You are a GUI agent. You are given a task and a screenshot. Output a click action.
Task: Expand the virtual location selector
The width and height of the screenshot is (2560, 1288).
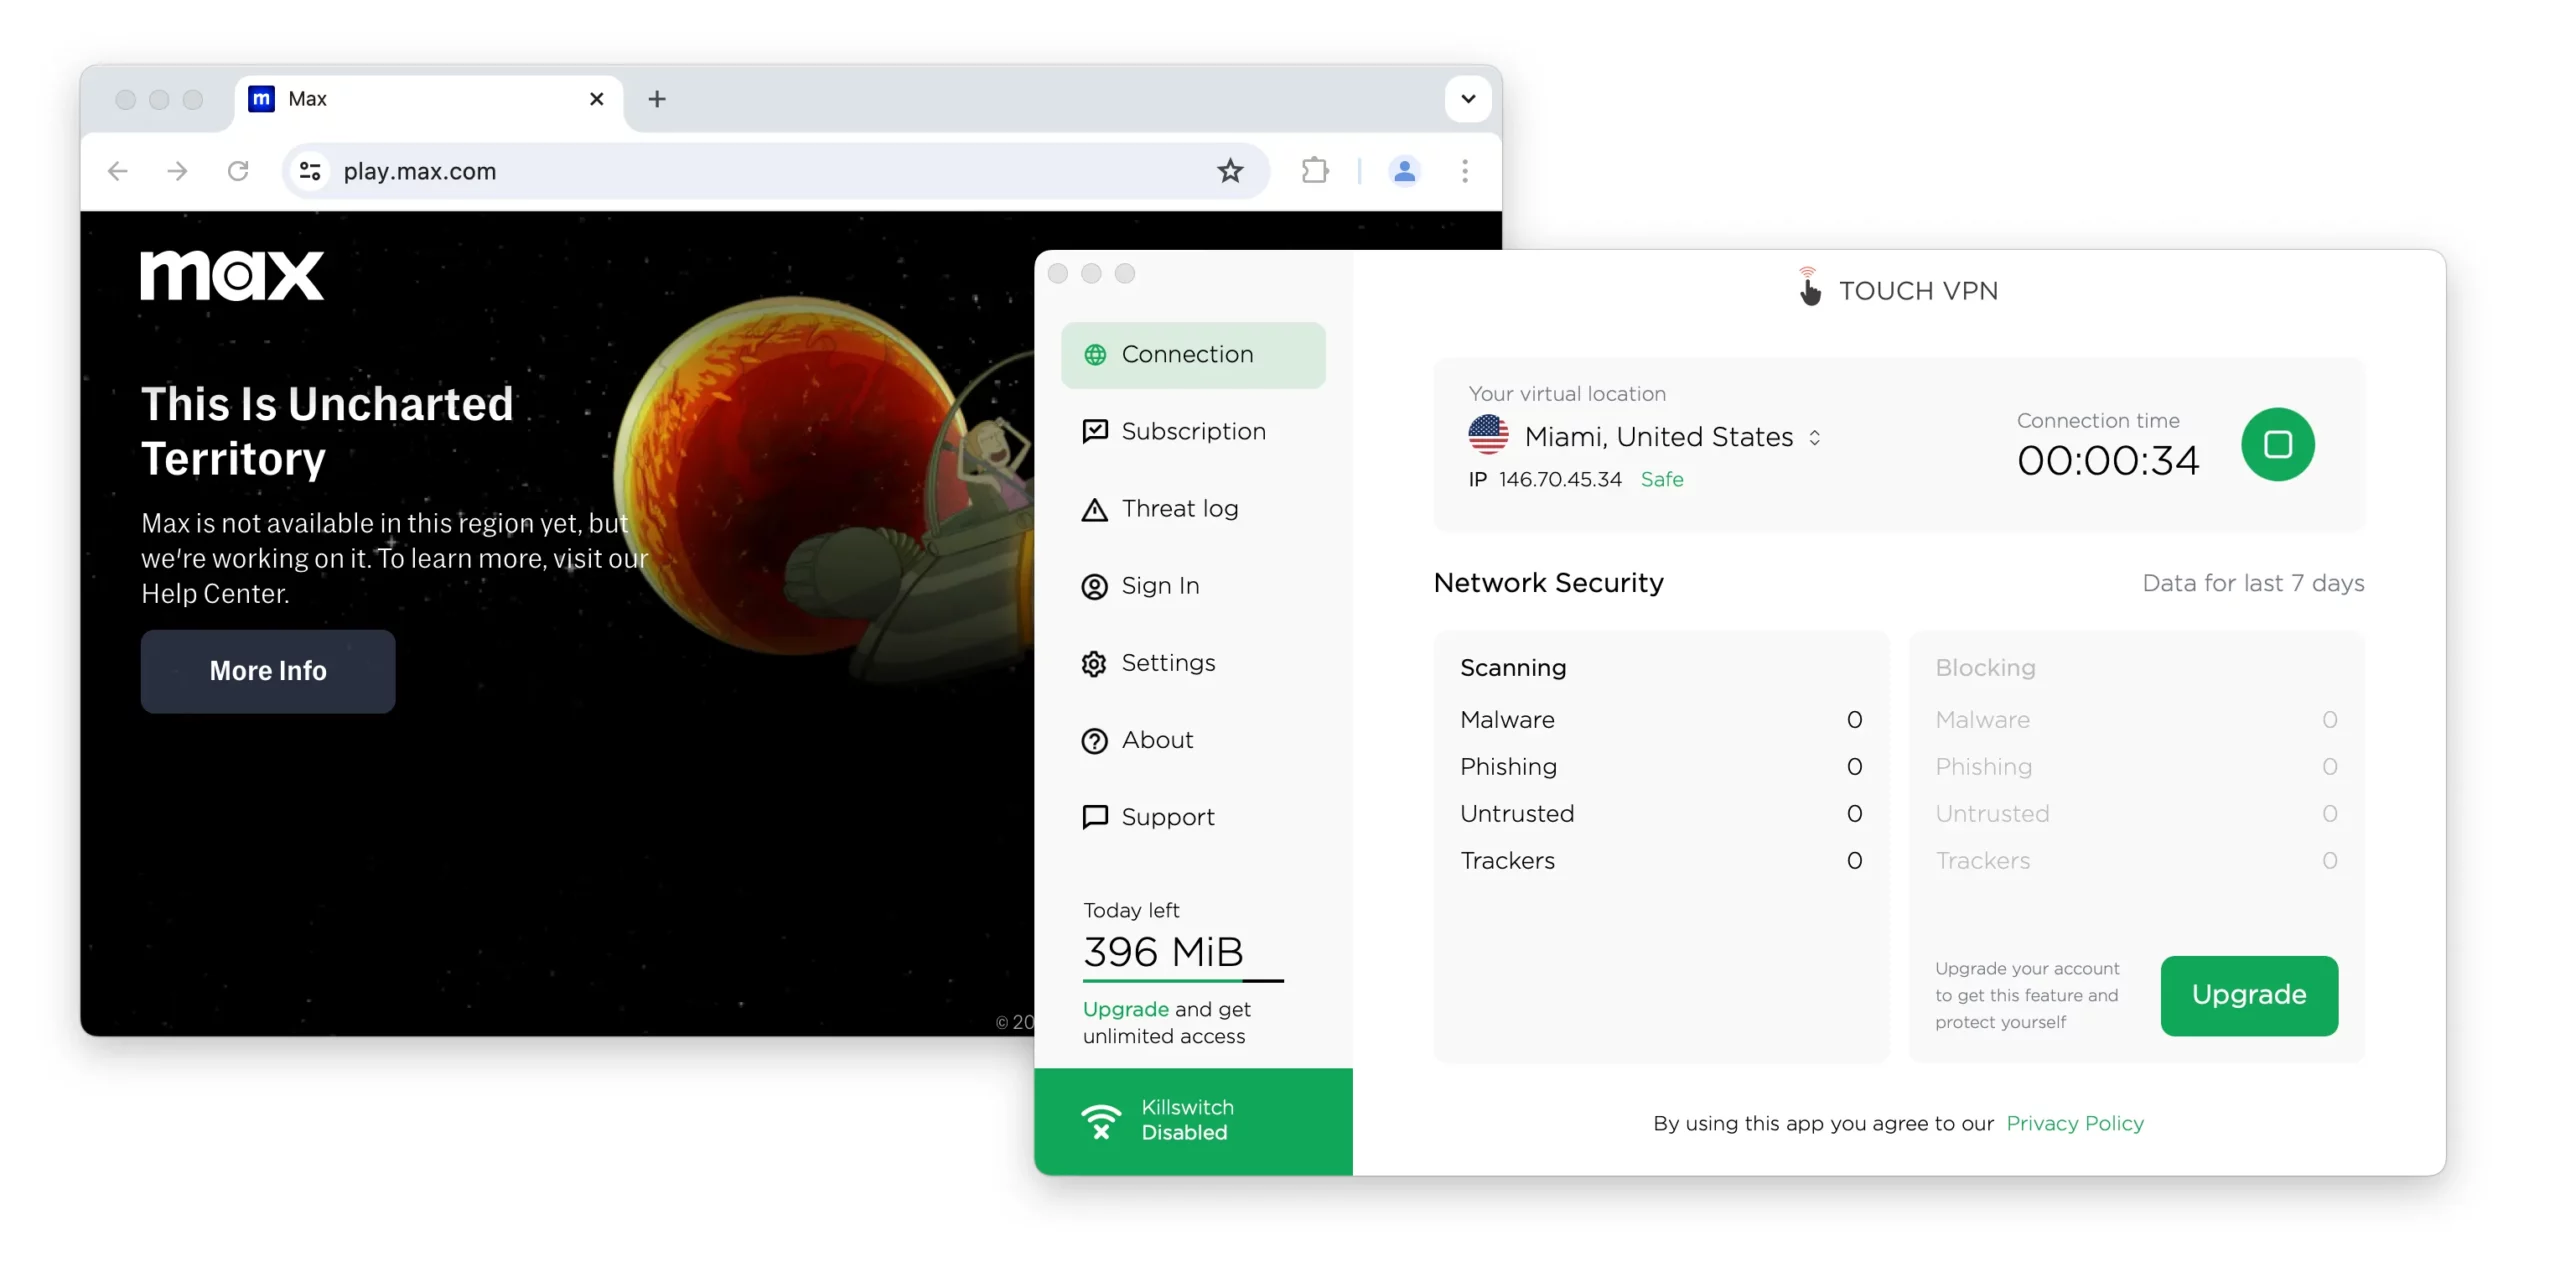[x=1815, y=437]
